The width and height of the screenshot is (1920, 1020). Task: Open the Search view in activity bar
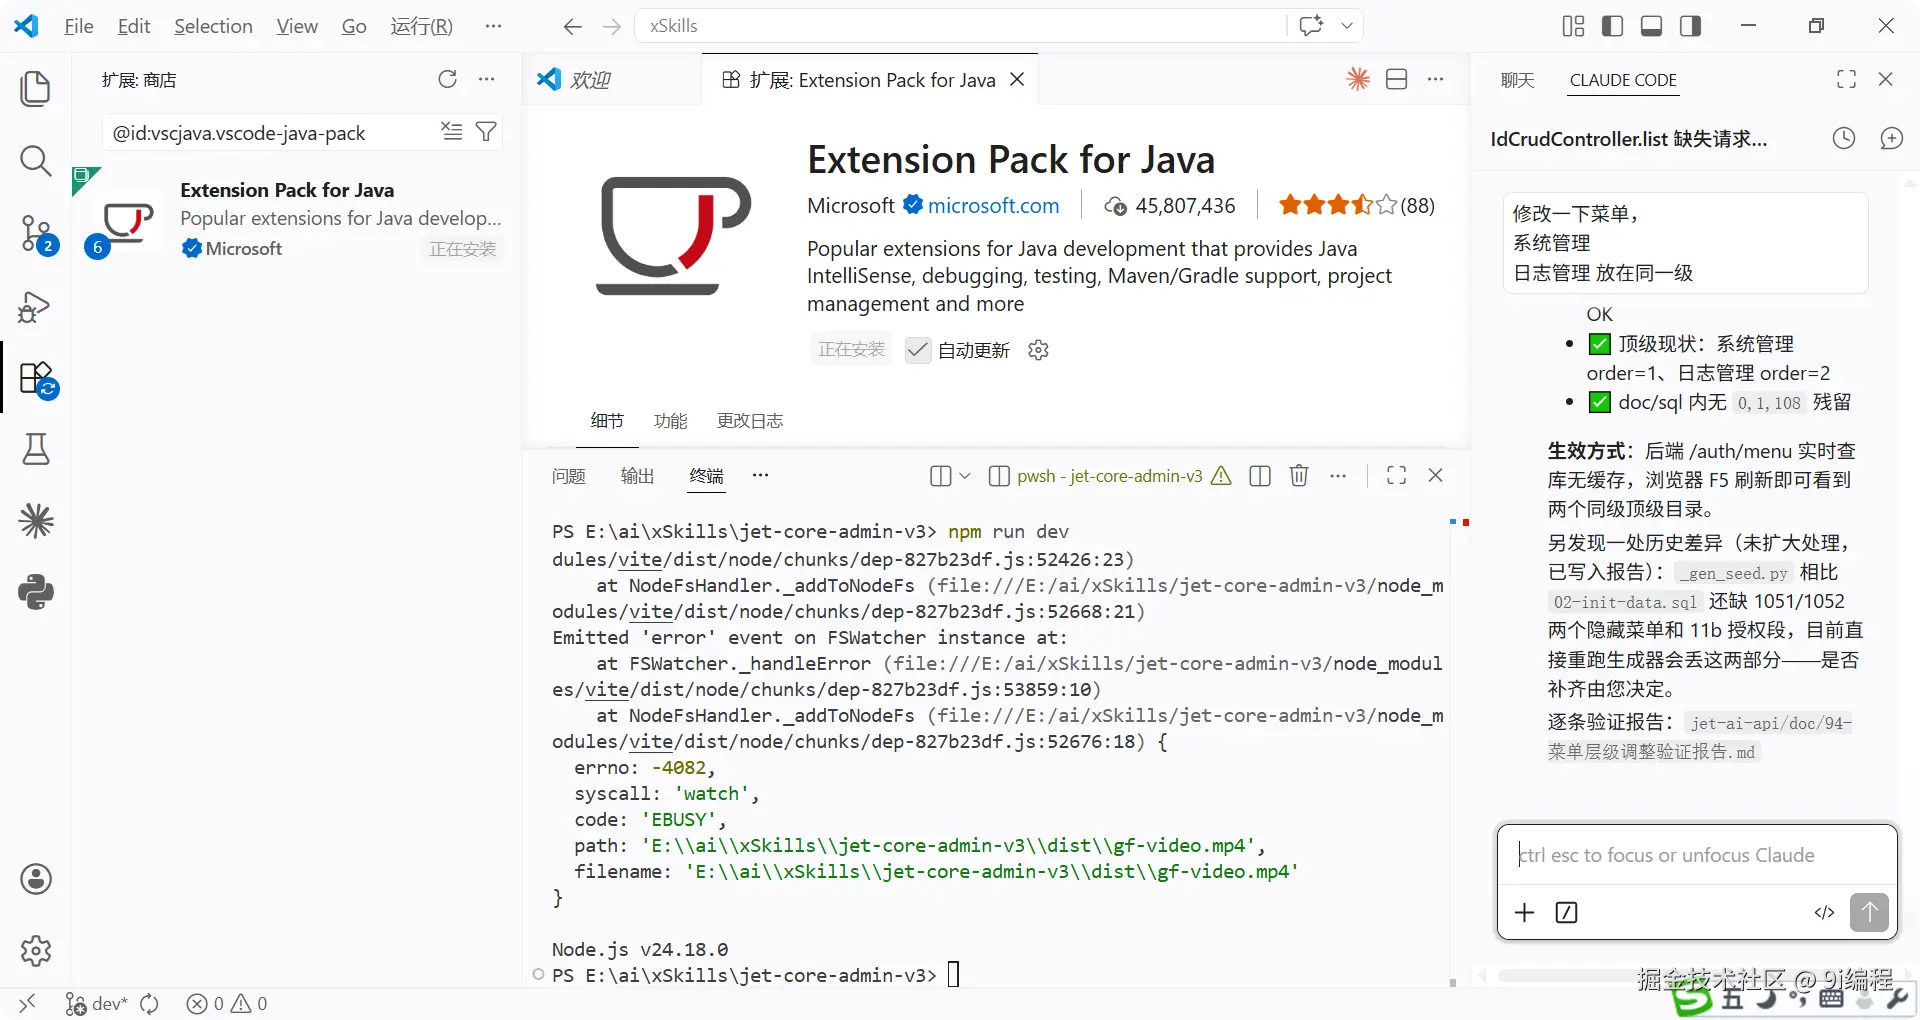tap(36, 161)
